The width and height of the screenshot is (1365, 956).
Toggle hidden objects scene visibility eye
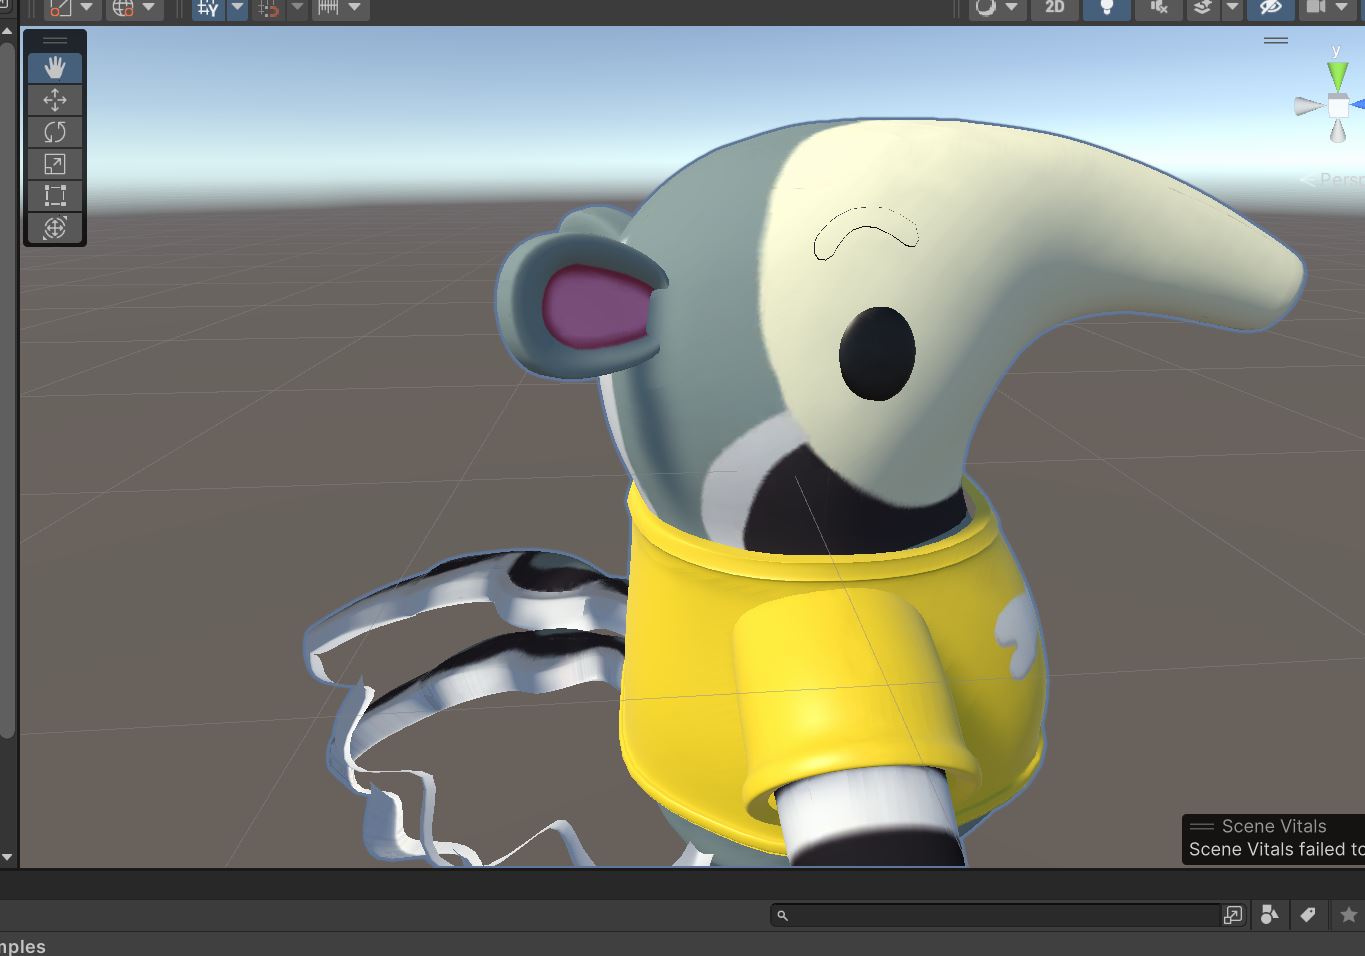tap(1271, 8)
